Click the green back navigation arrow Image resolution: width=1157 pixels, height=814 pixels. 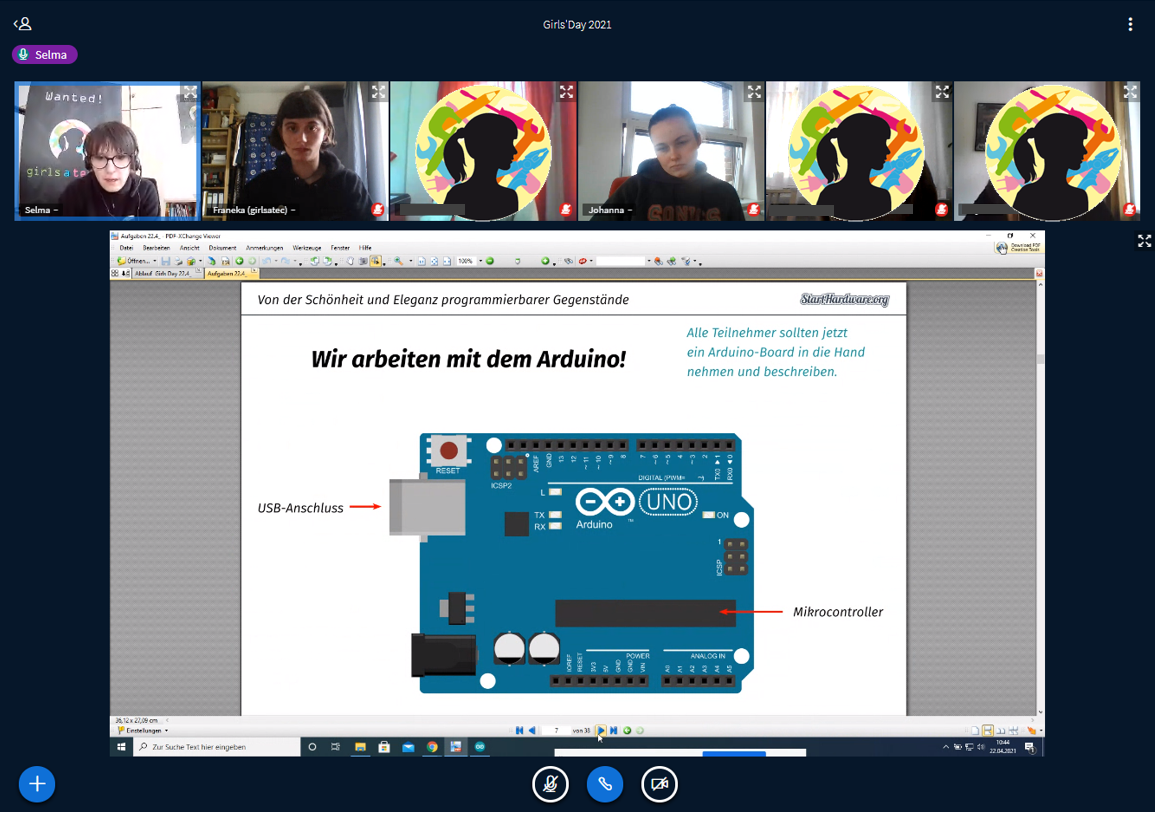(239, 261)
